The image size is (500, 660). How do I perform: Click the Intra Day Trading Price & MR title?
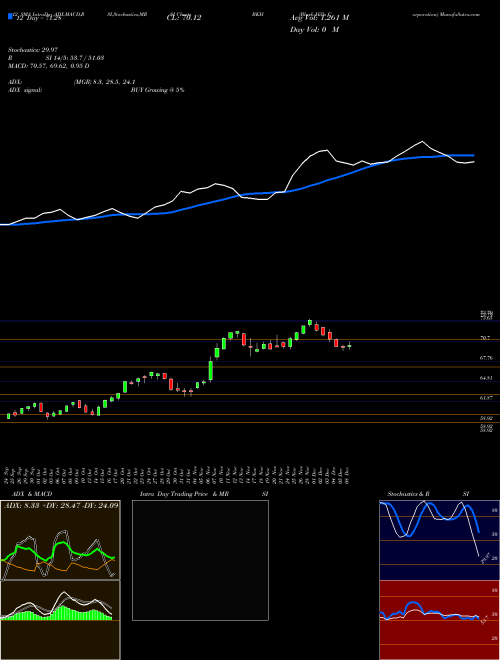click(184, 494)
